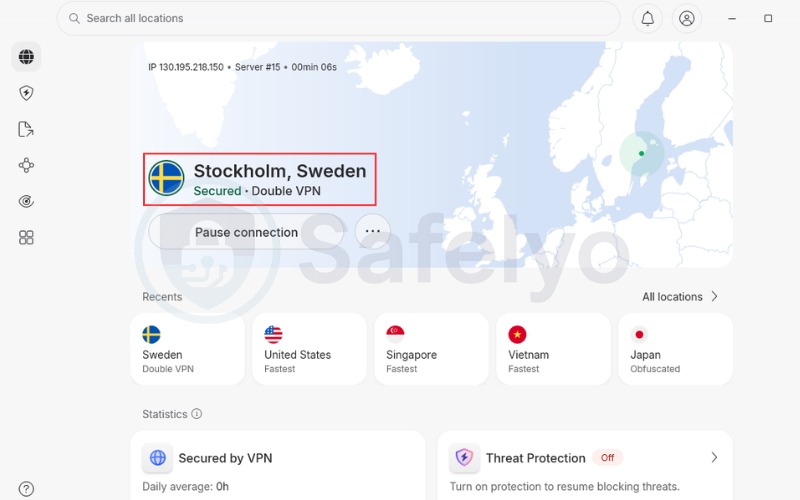Connect to the Singapore Fastest recent
This screenshot has width=800, height=500.
(431, 349)
